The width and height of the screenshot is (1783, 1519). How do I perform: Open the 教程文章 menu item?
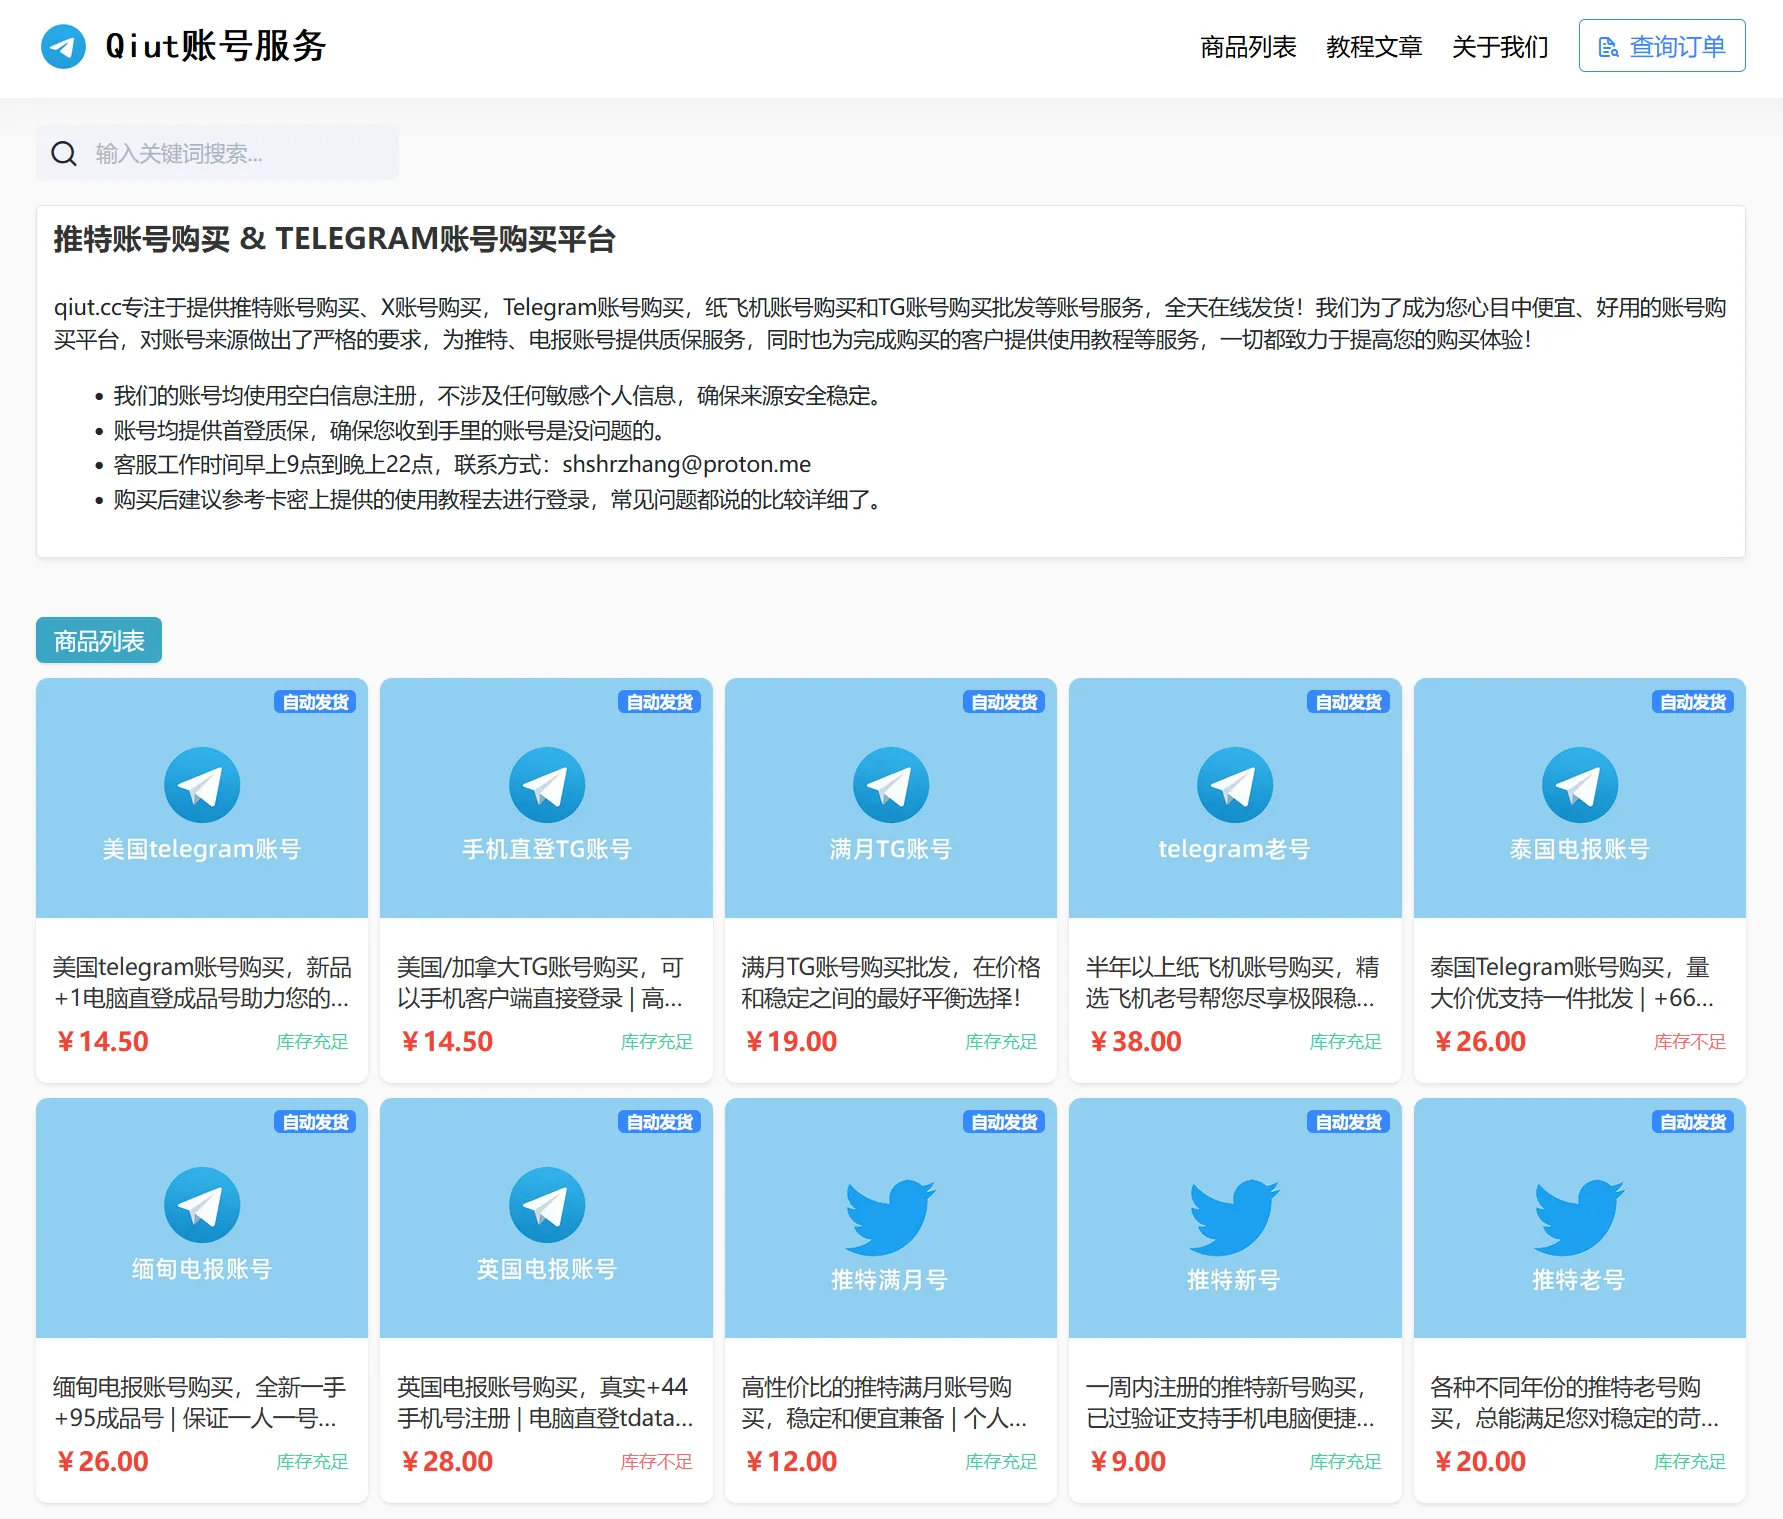pos(1375,46)
